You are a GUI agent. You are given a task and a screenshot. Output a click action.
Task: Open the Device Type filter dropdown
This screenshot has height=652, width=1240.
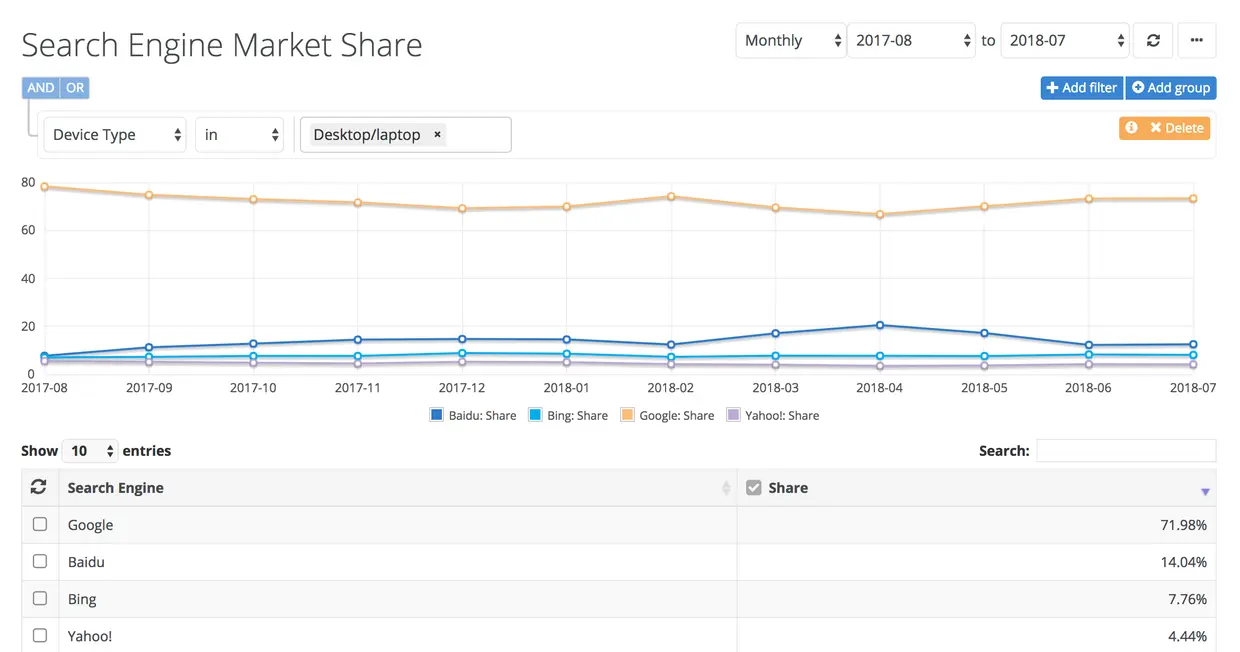[115, 135]
